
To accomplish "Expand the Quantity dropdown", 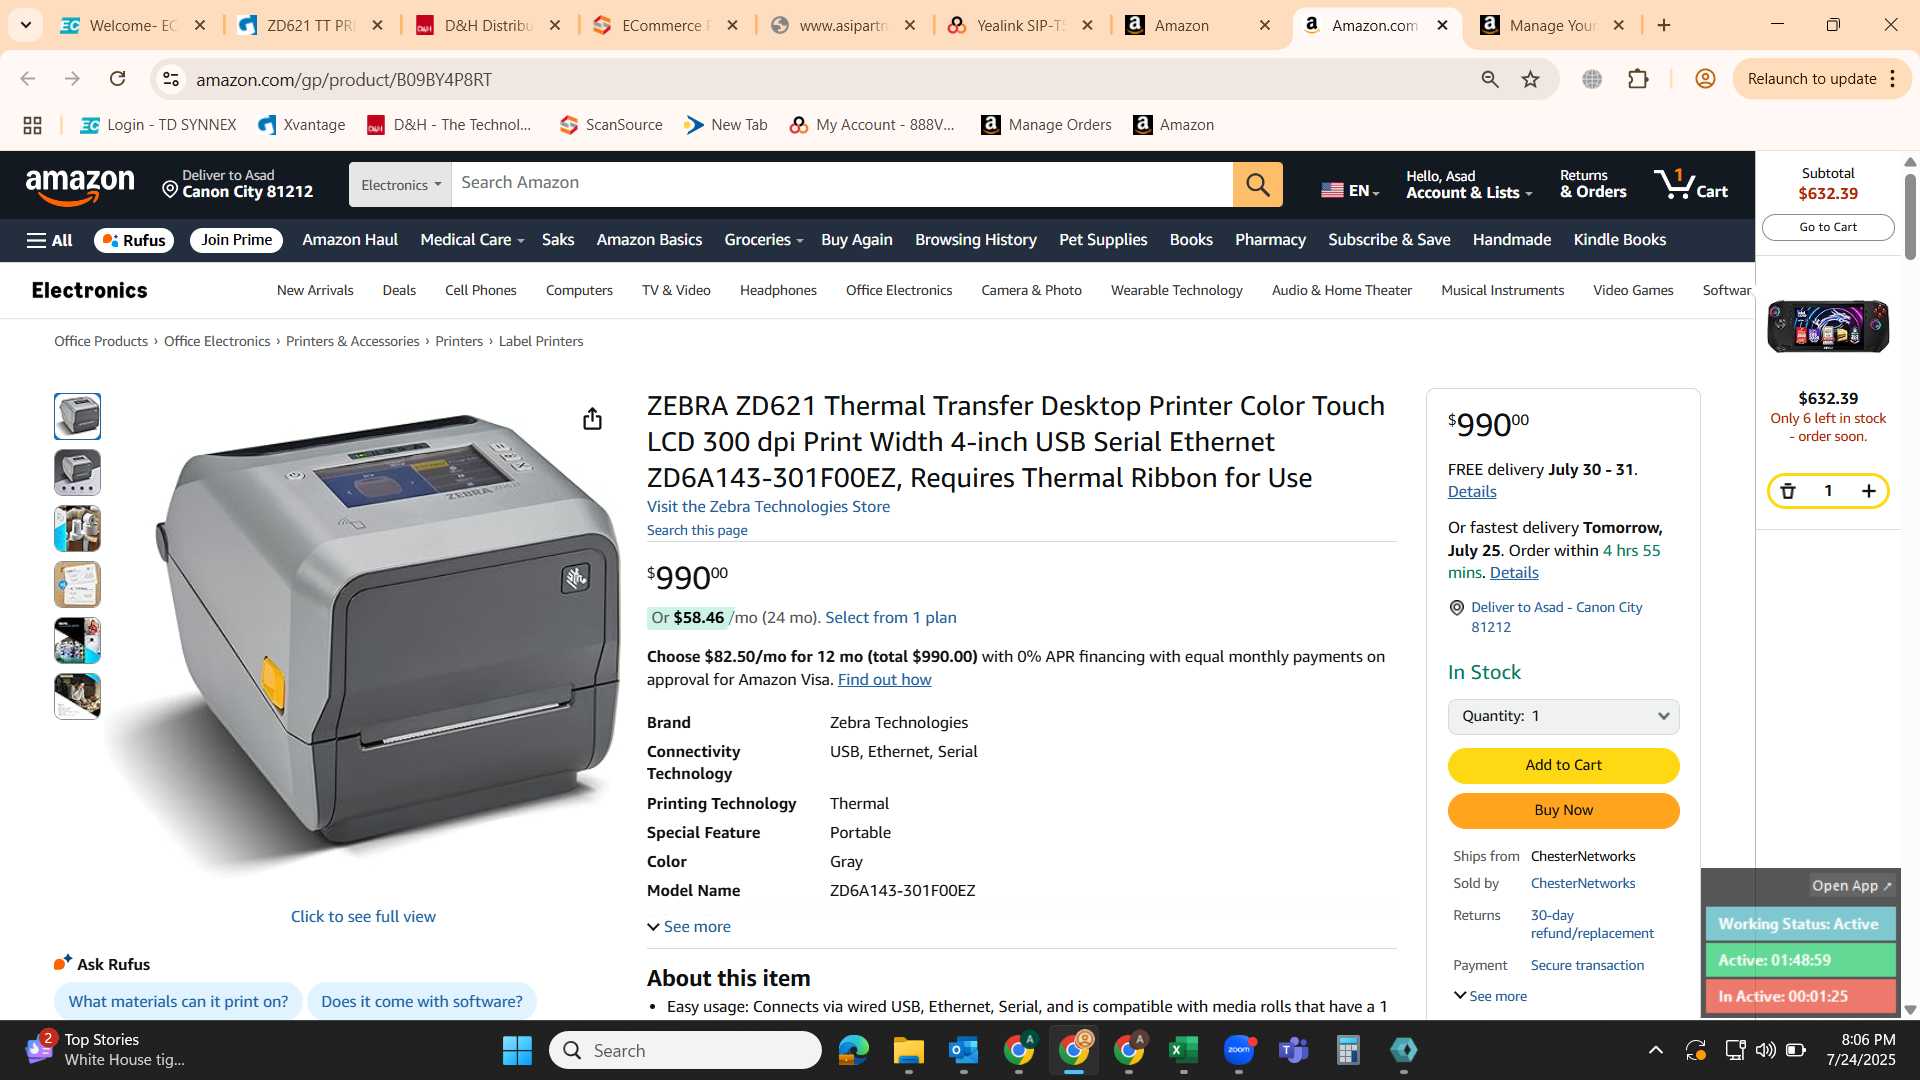I will point(1563,716).
